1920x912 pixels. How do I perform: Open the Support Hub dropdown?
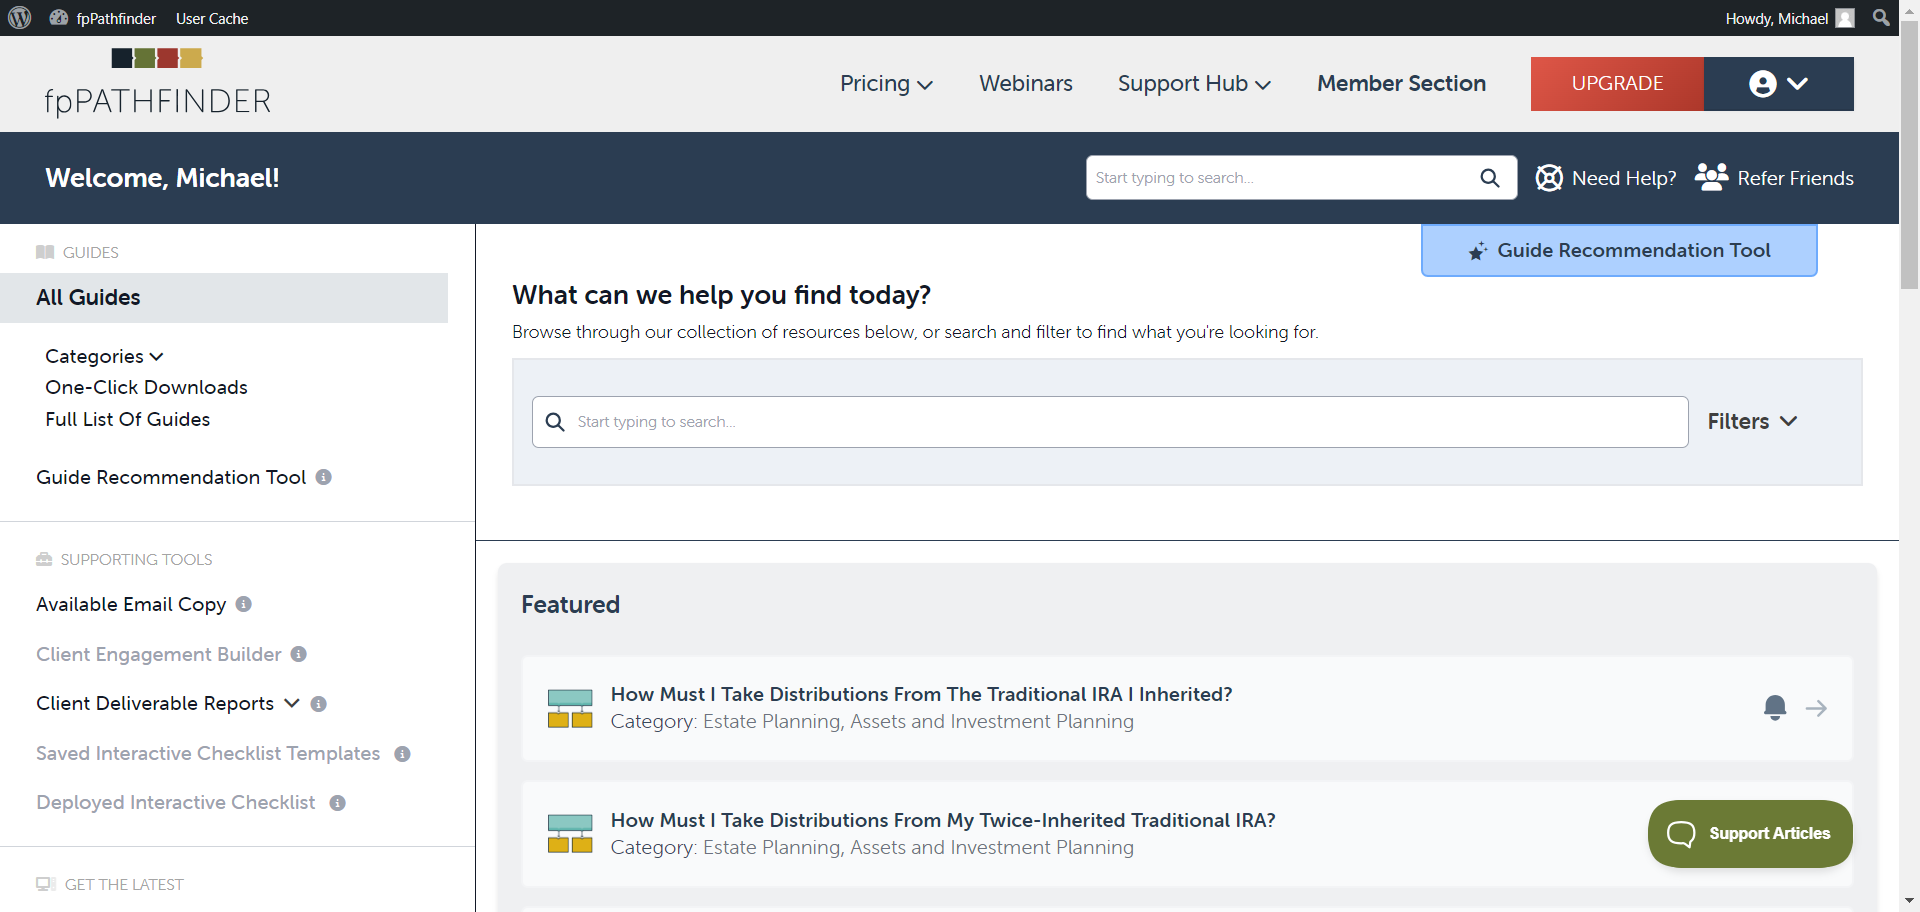click(1194, 84)
